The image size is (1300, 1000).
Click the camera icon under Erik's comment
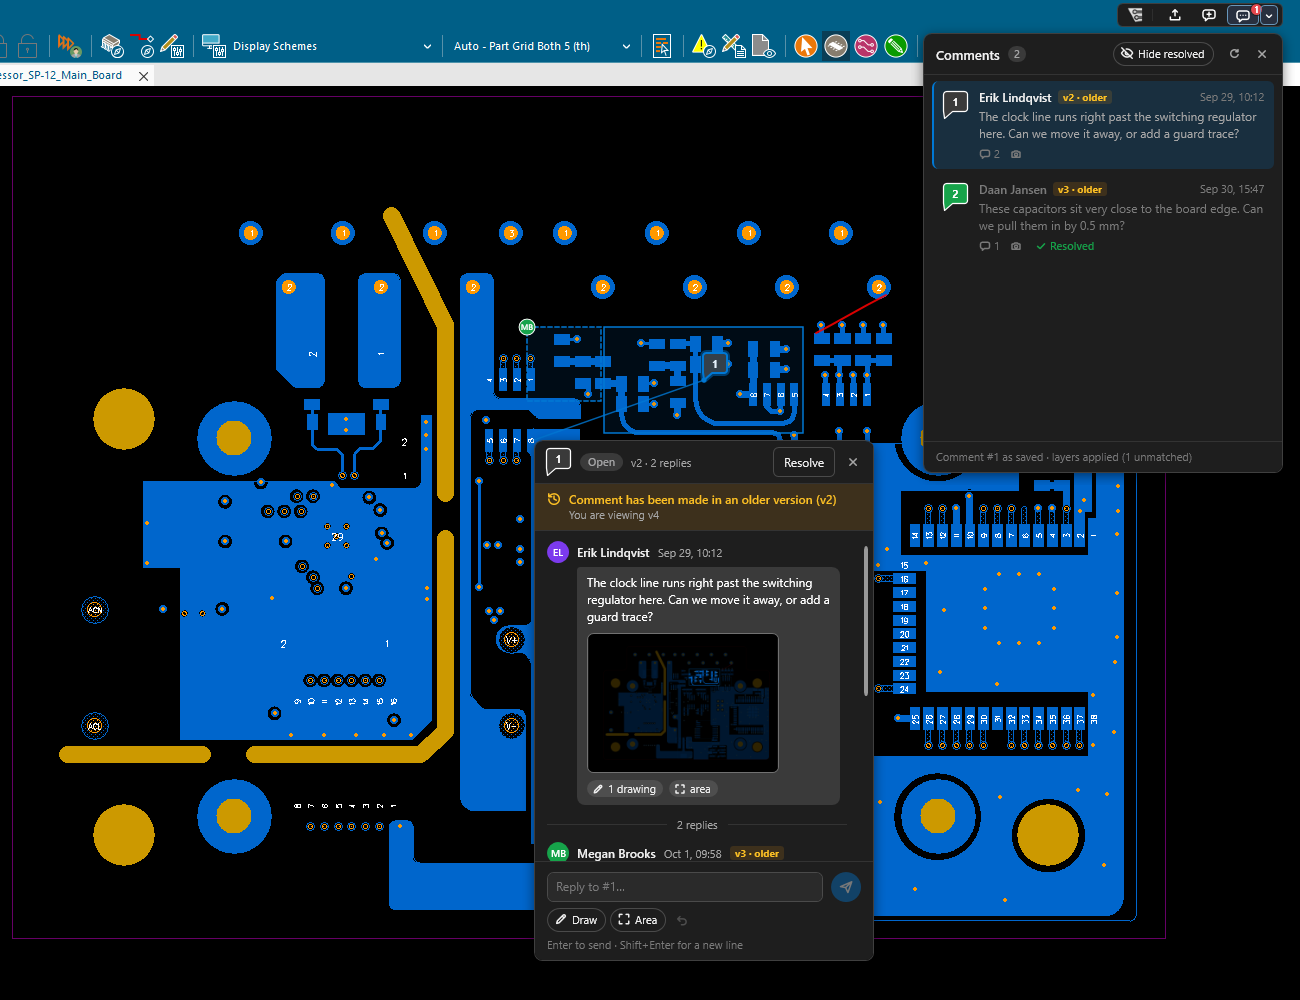[1016, 154]
